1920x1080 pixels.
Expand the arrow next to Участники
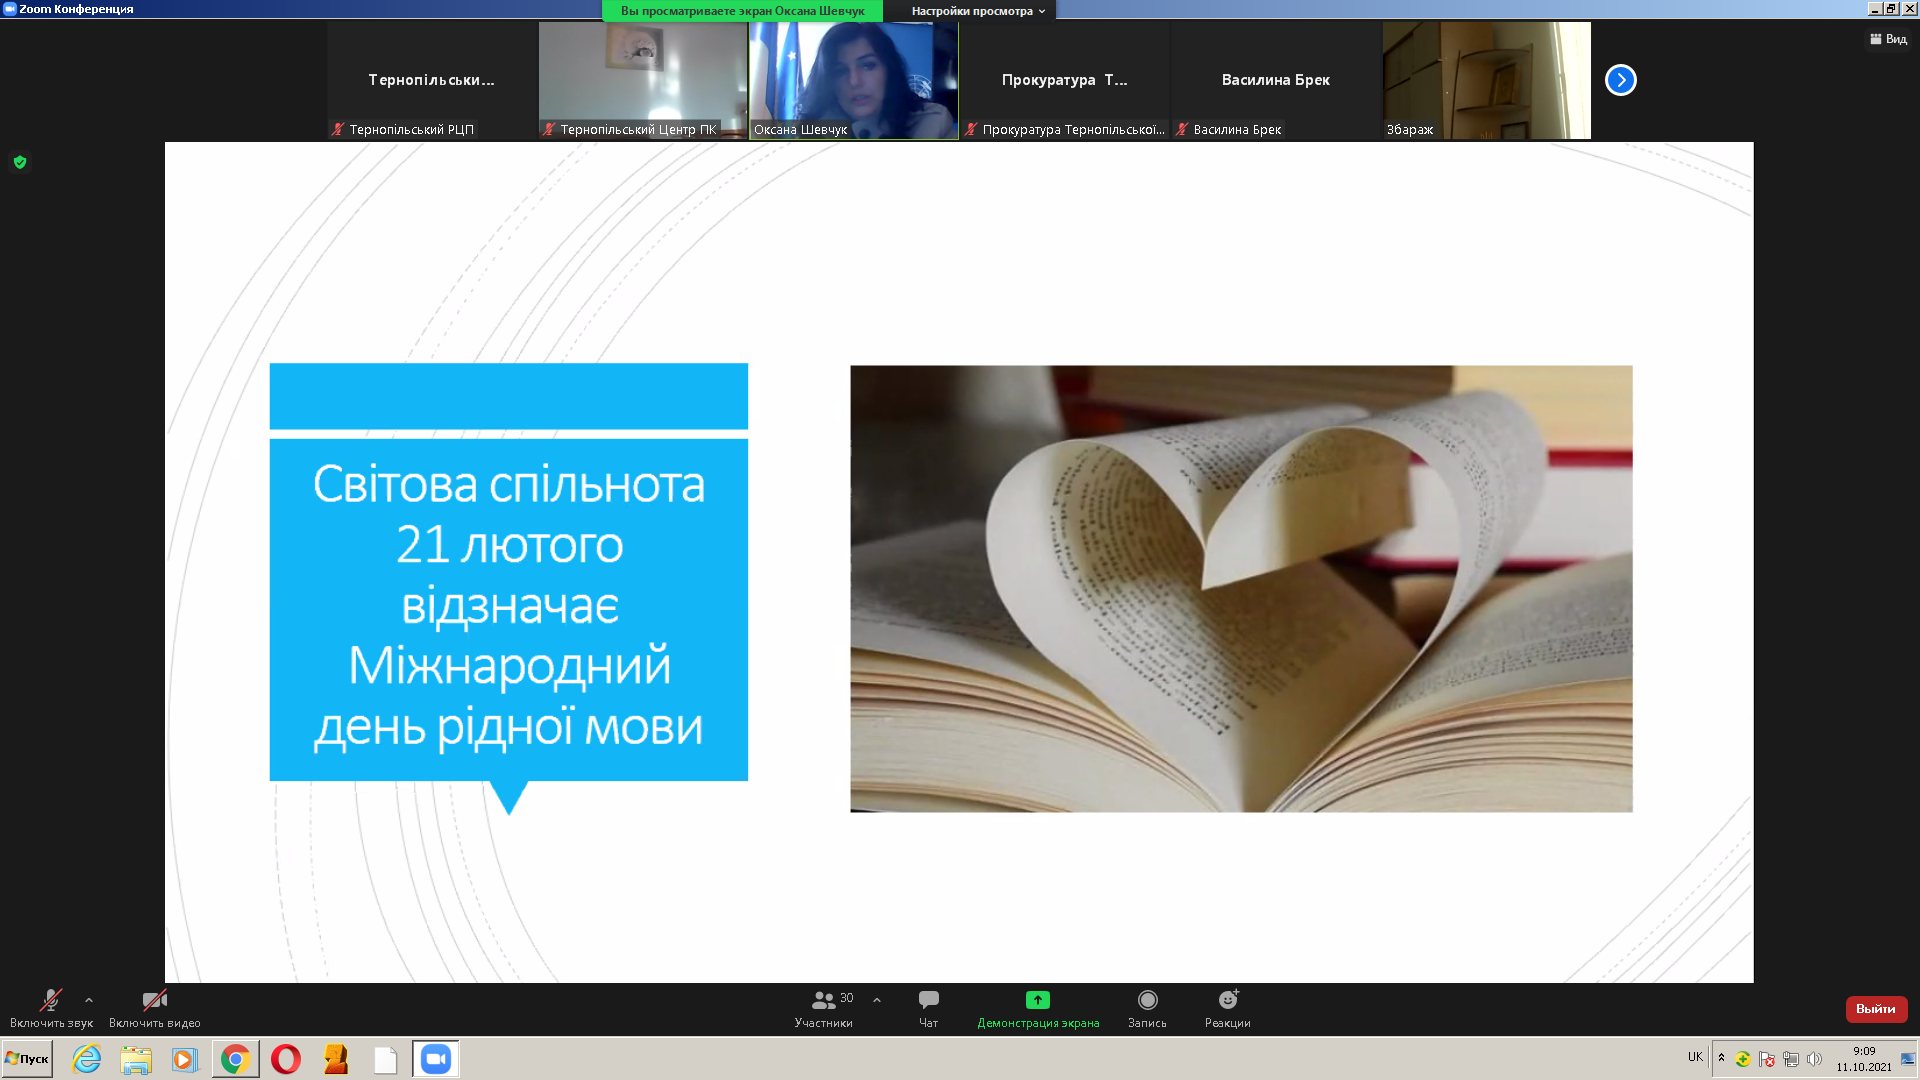click(877, 1000)
